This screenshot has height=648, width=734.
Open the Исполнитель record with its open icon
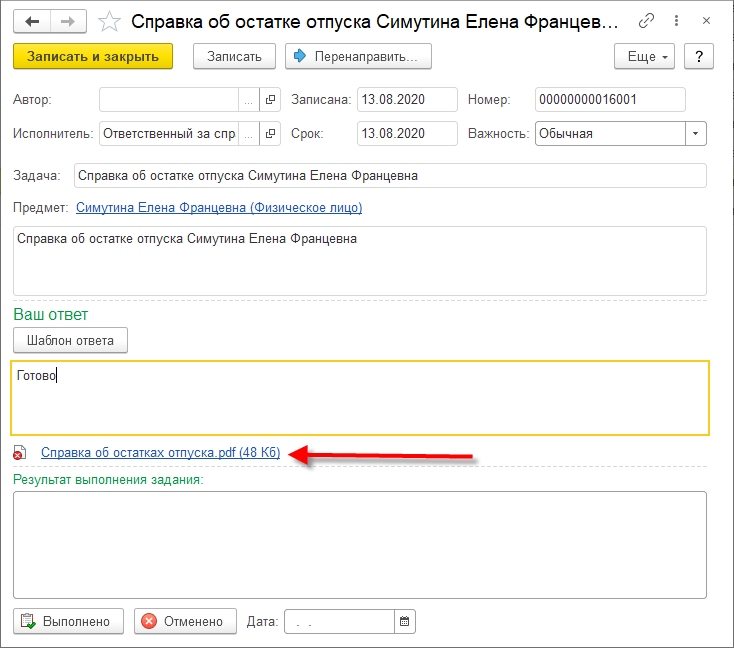click(269, 133)
